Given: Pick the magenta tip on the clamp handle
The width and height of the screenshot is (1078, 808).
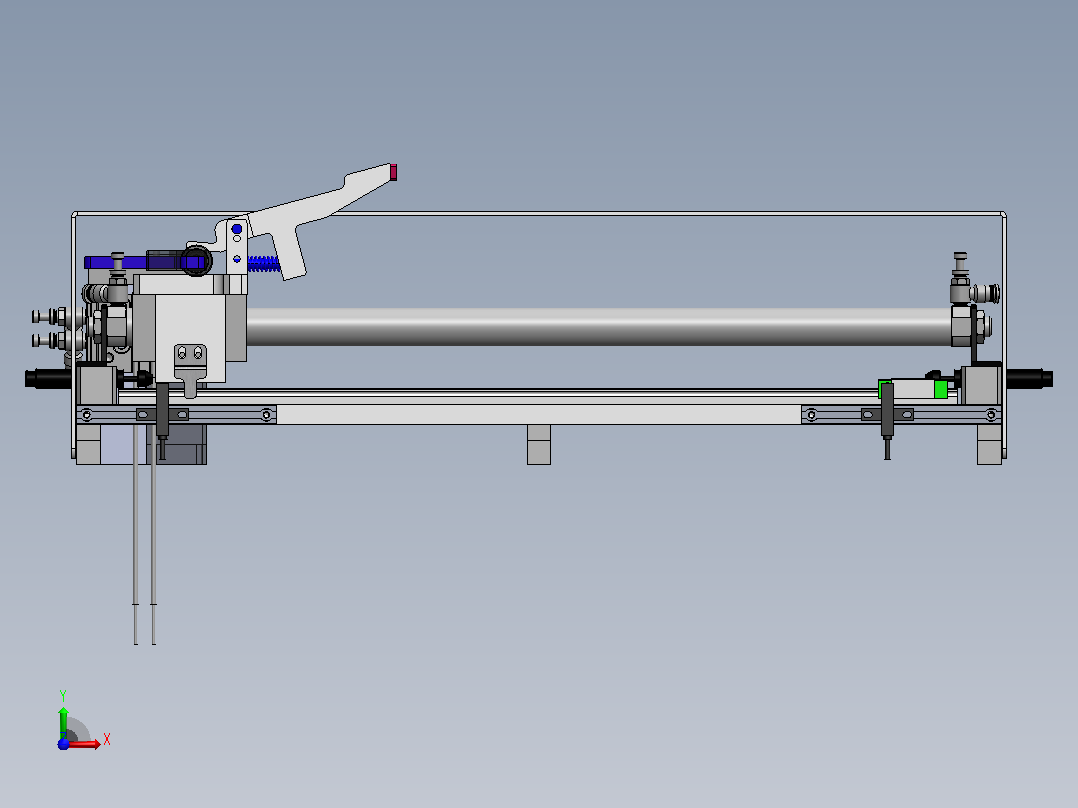Looking at the screenshot, I should [393, 172].
